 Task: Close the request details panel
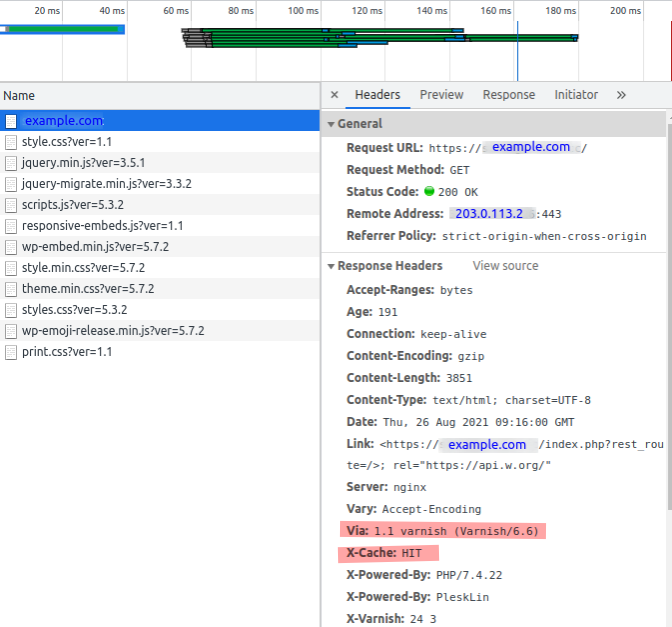coord(335,95)
